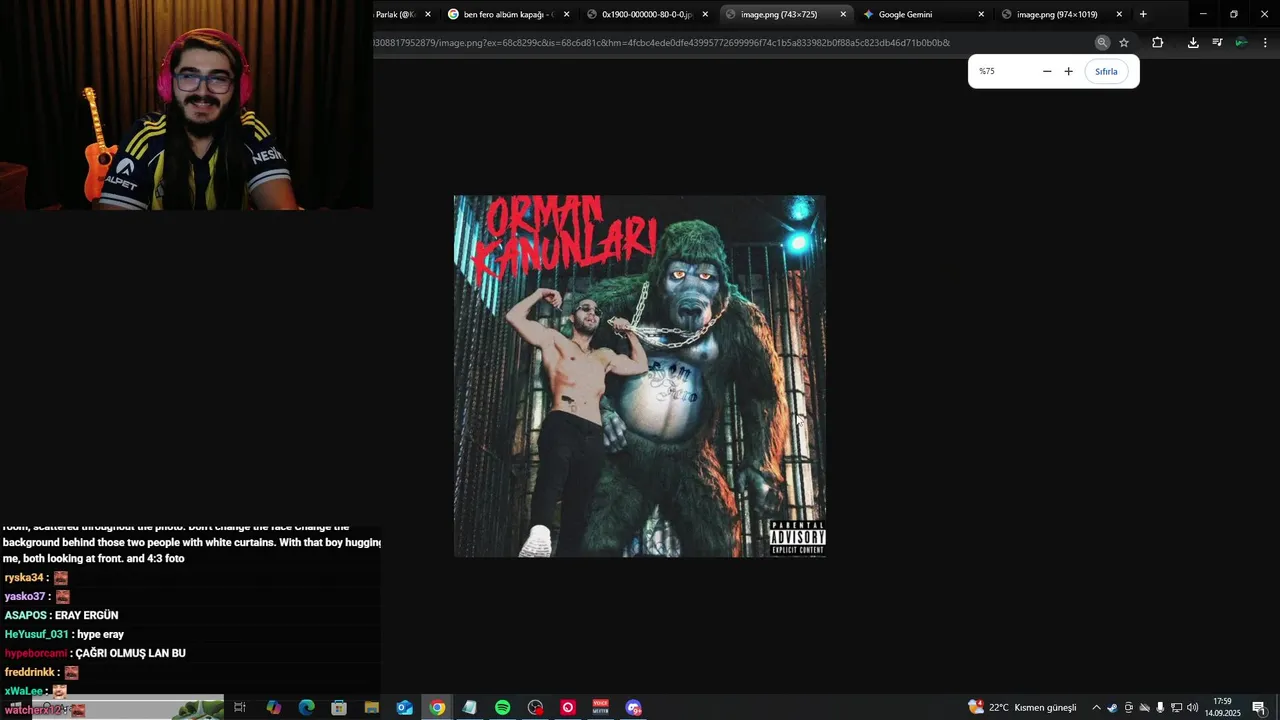This screenshot has height=720, width=1280.
Task: Close the Parlak tab
Action: (x=428, y=14)
